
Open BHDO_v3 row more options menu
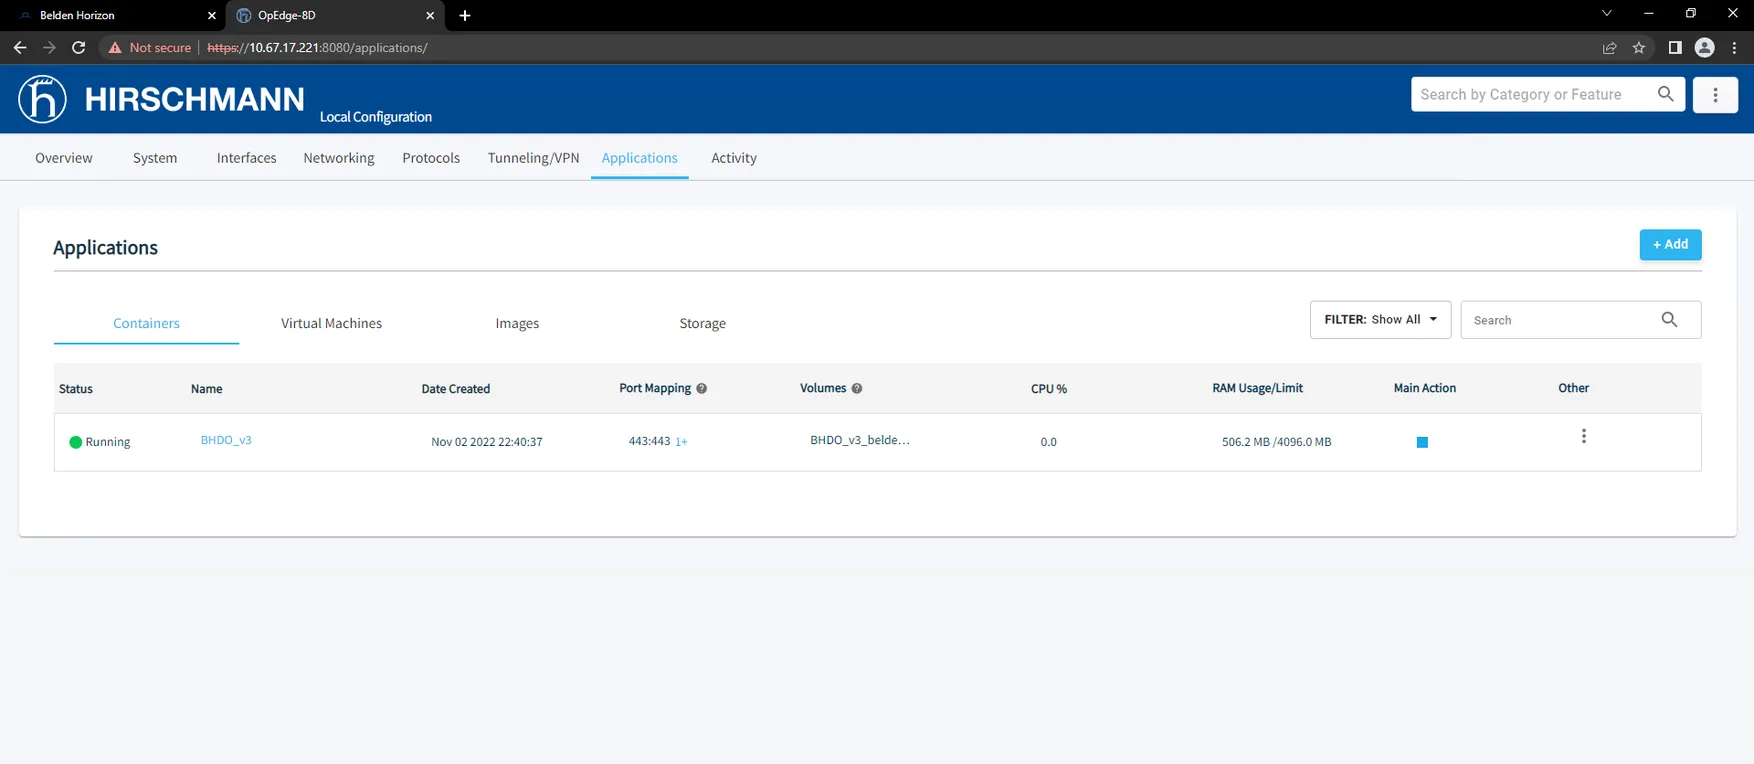(x=1583, y=436)
